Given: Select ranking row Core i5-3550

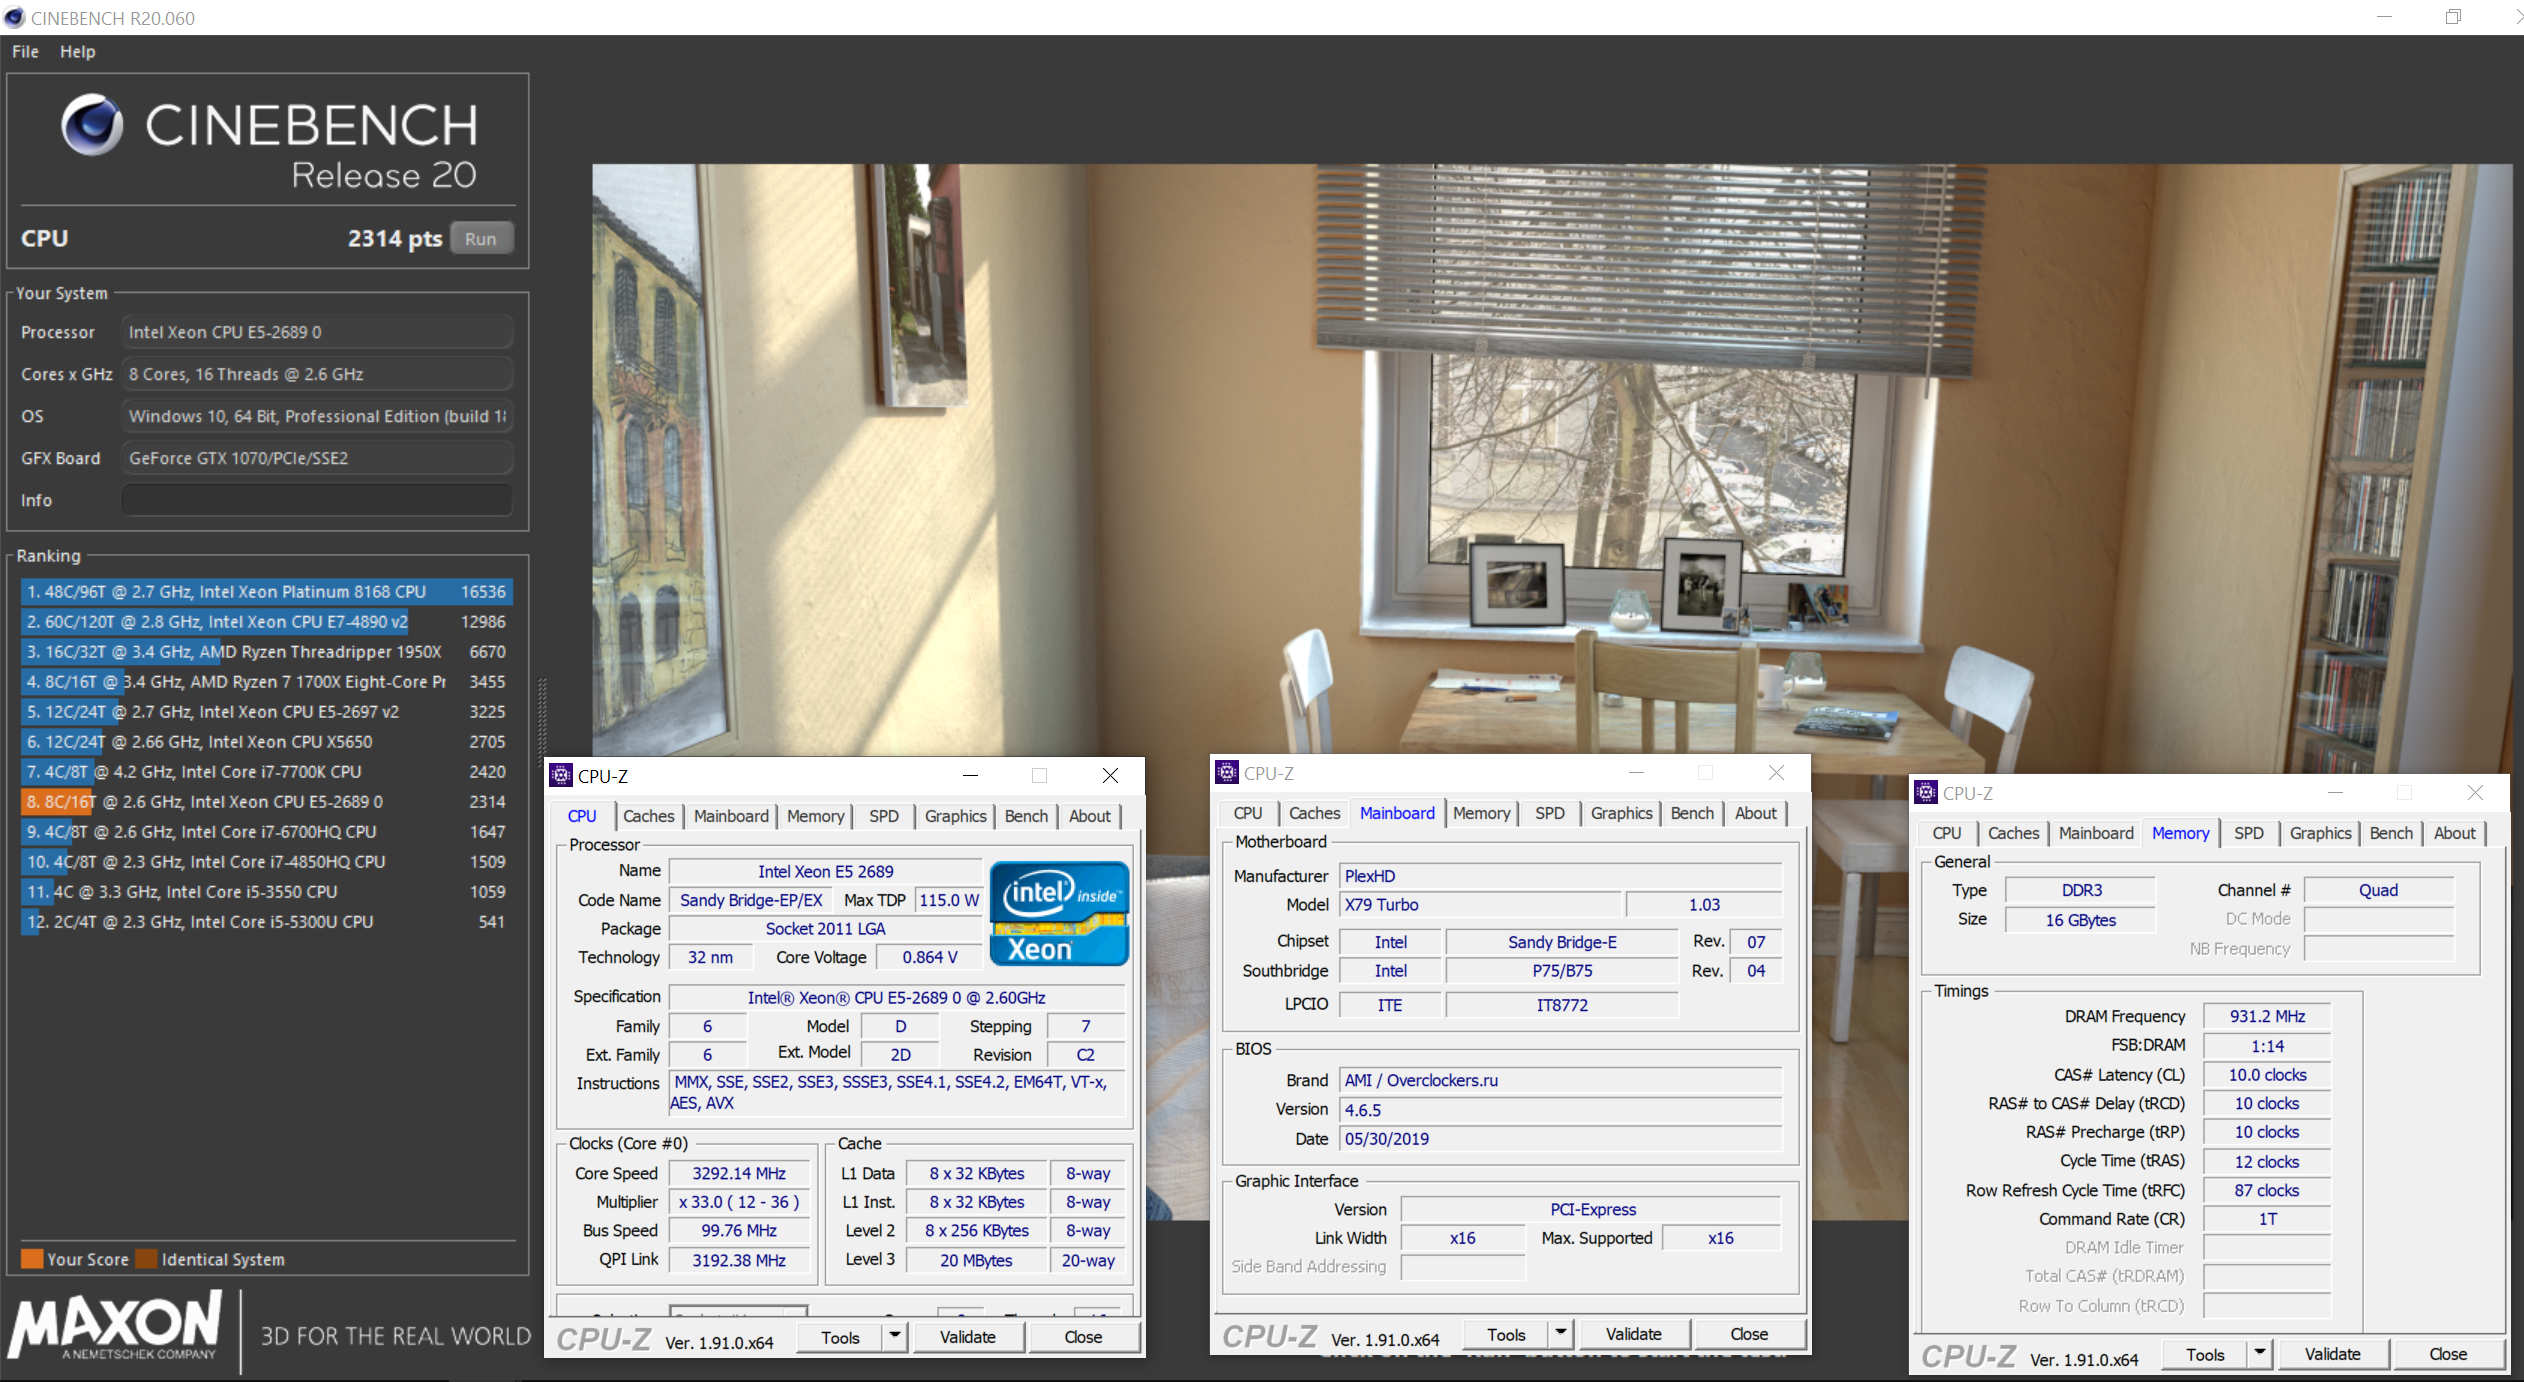Looking at the screenshot, I should (267, 891).
